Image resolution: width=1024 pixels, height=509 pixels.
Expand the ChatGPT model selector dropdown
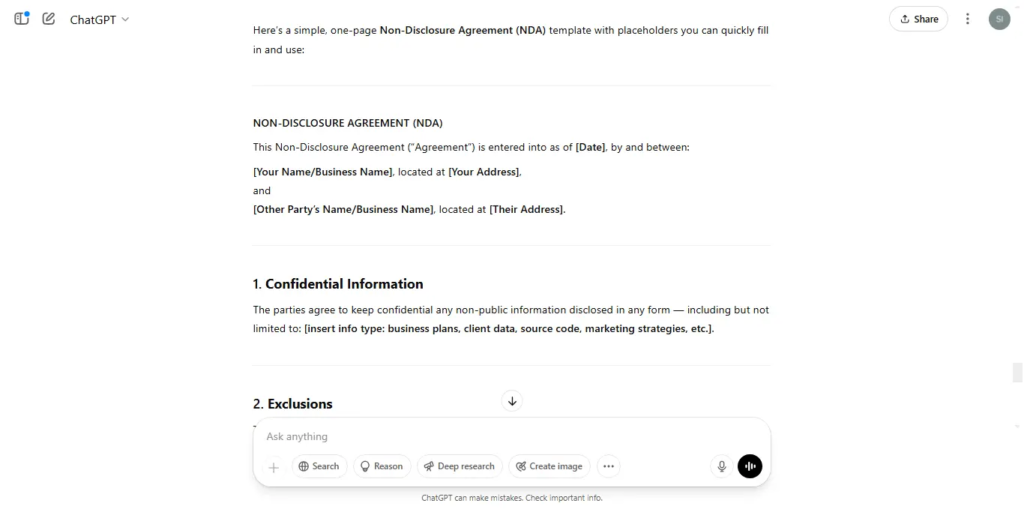99,20
